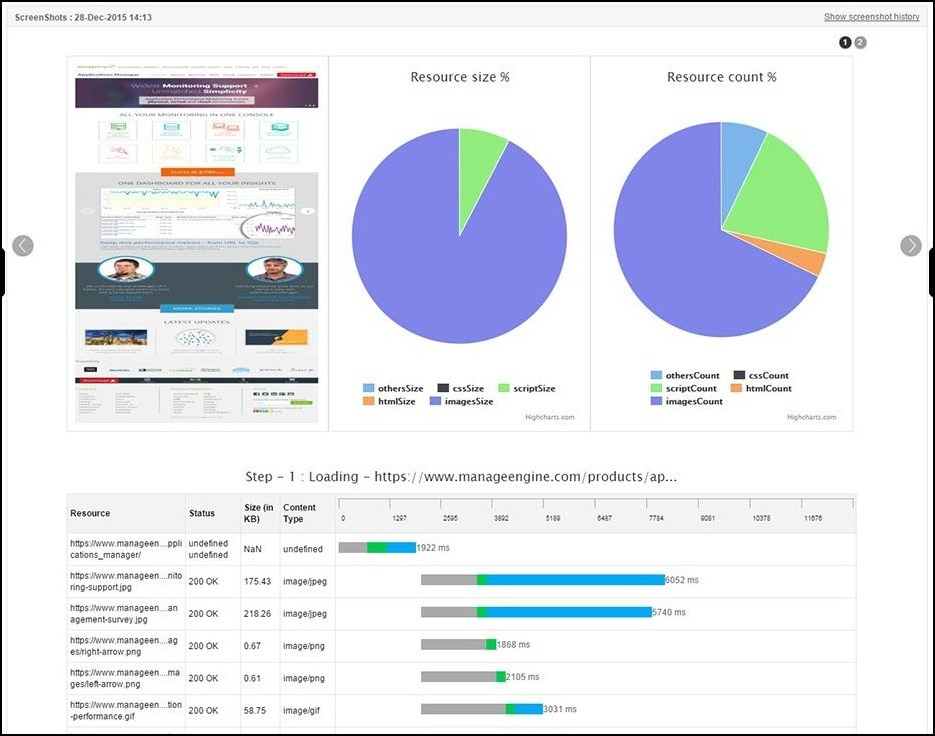Toggle imagesCount legend item

pyautogui.click(x=686, y=401)
